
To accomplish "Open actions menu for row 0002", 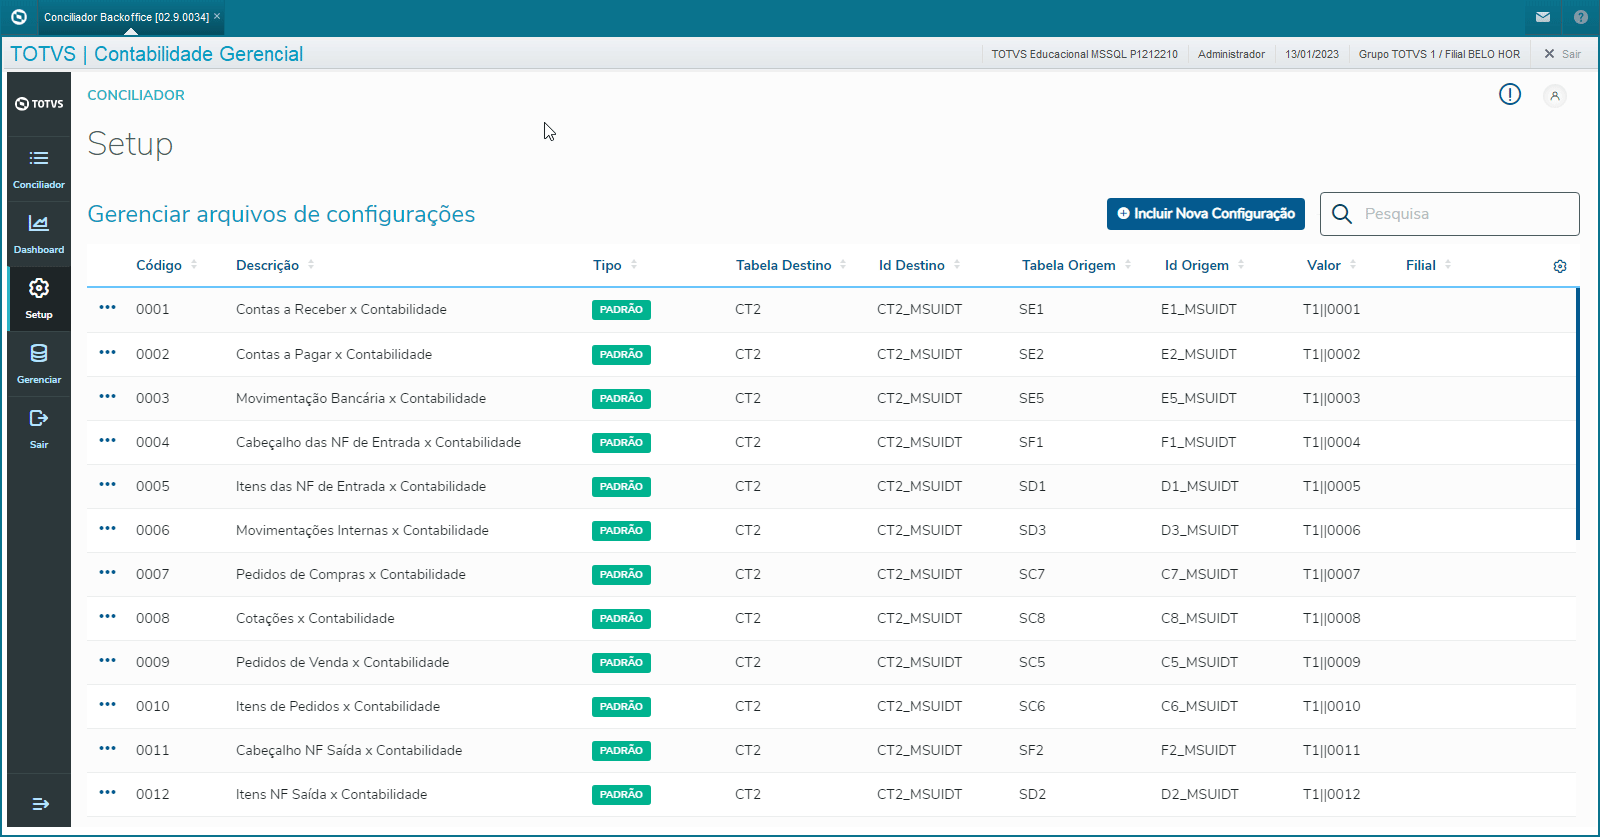I will point(108,353).
